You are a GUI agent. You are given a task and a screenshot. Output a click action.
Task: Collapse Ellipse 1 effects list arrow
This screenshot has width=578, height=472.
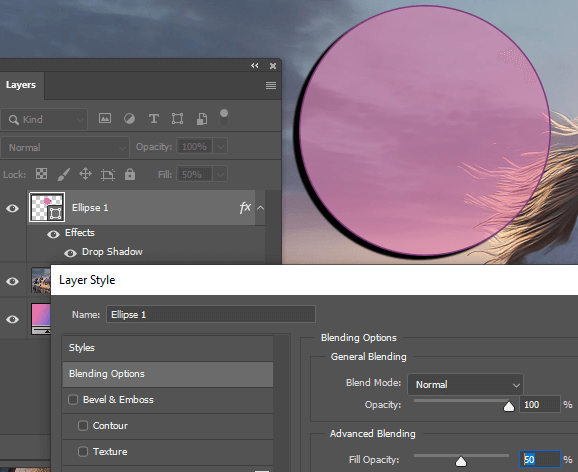pos(260,208)
